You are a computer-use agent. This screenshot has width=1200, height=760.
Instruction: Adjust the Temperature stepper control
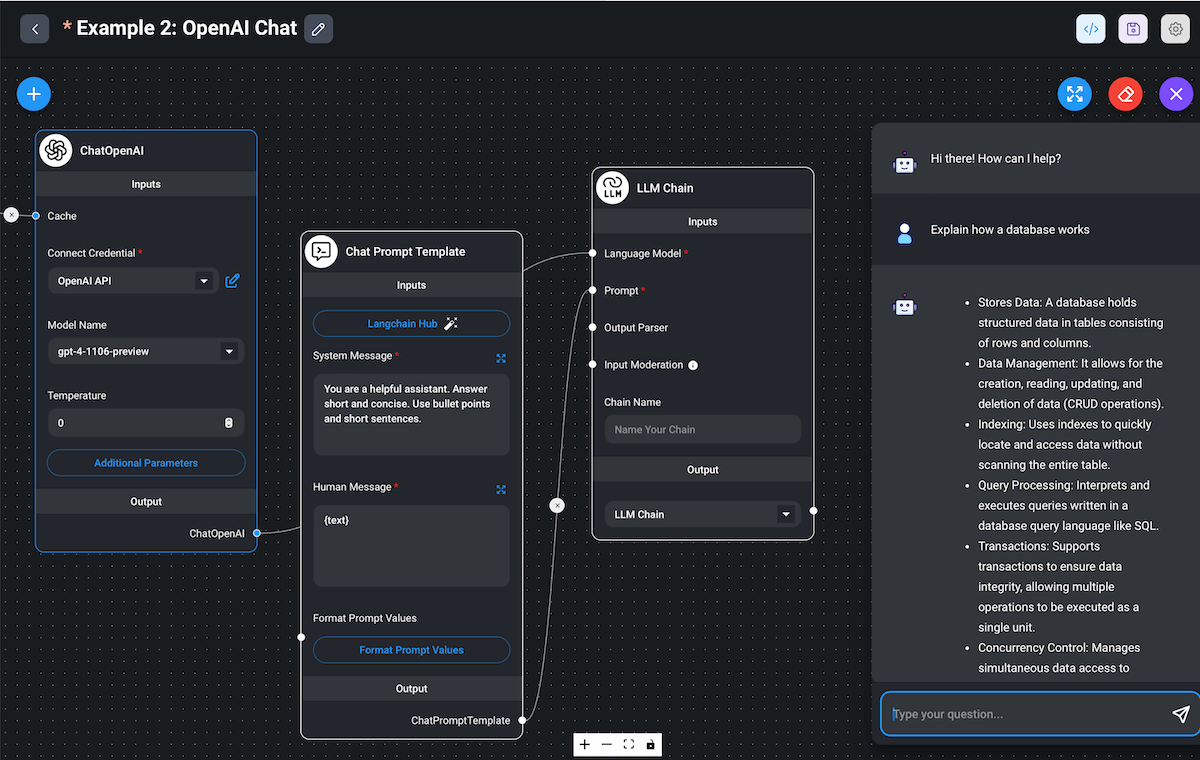[x=228, y=423]
